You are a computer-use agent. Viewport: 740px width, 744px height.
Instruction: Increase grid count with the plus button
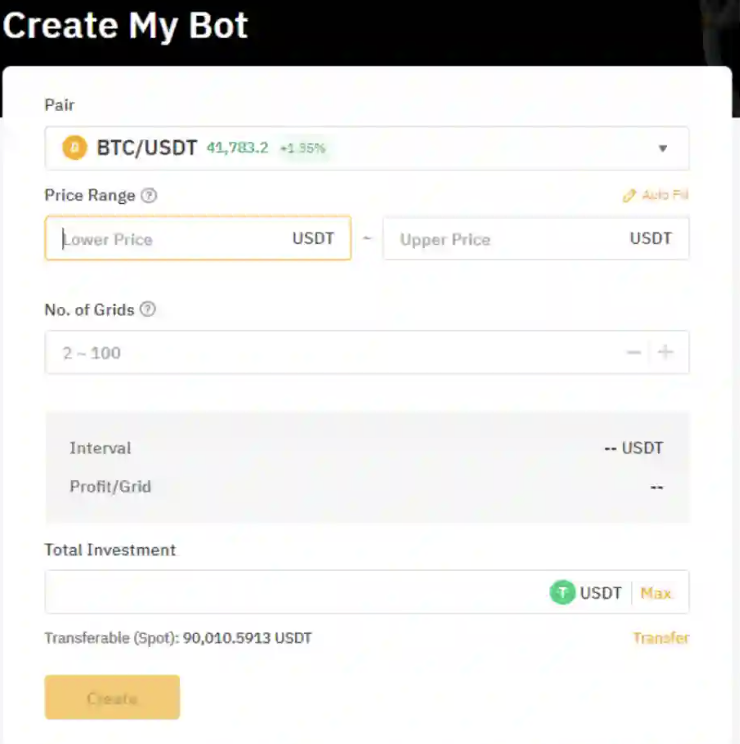tap(666, 352)
